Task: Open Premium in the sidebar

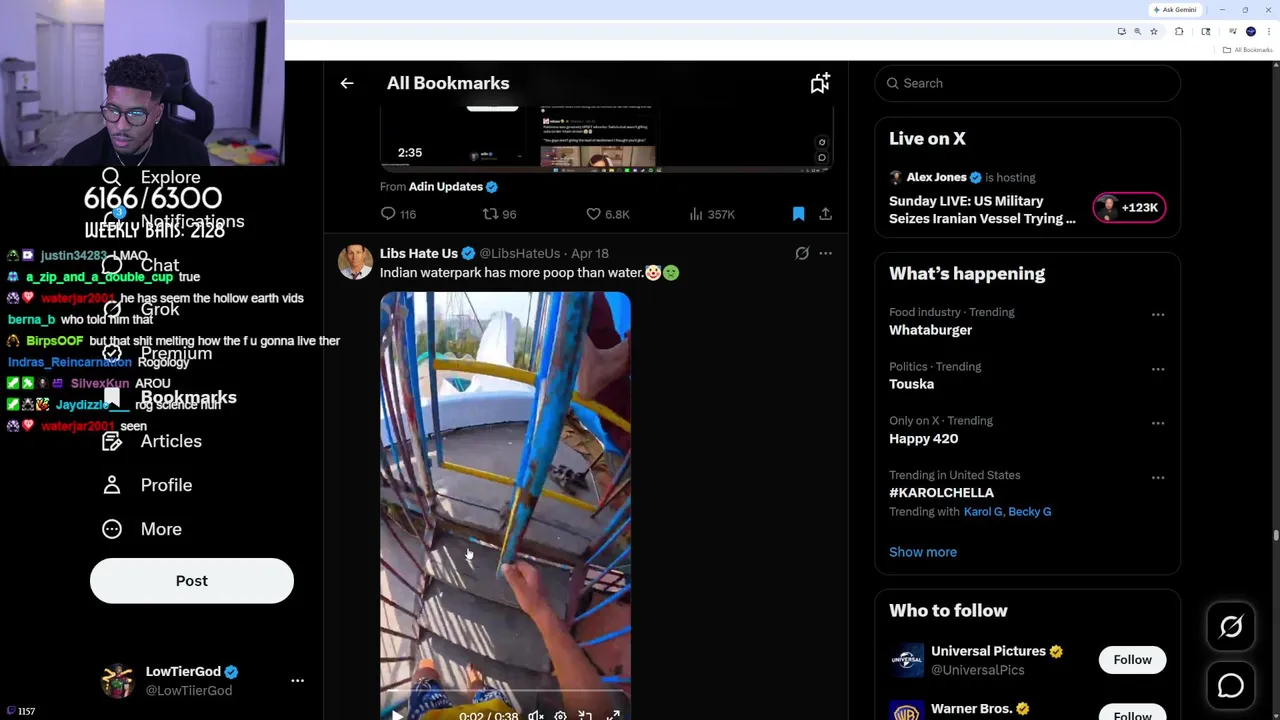Action: 158,353
